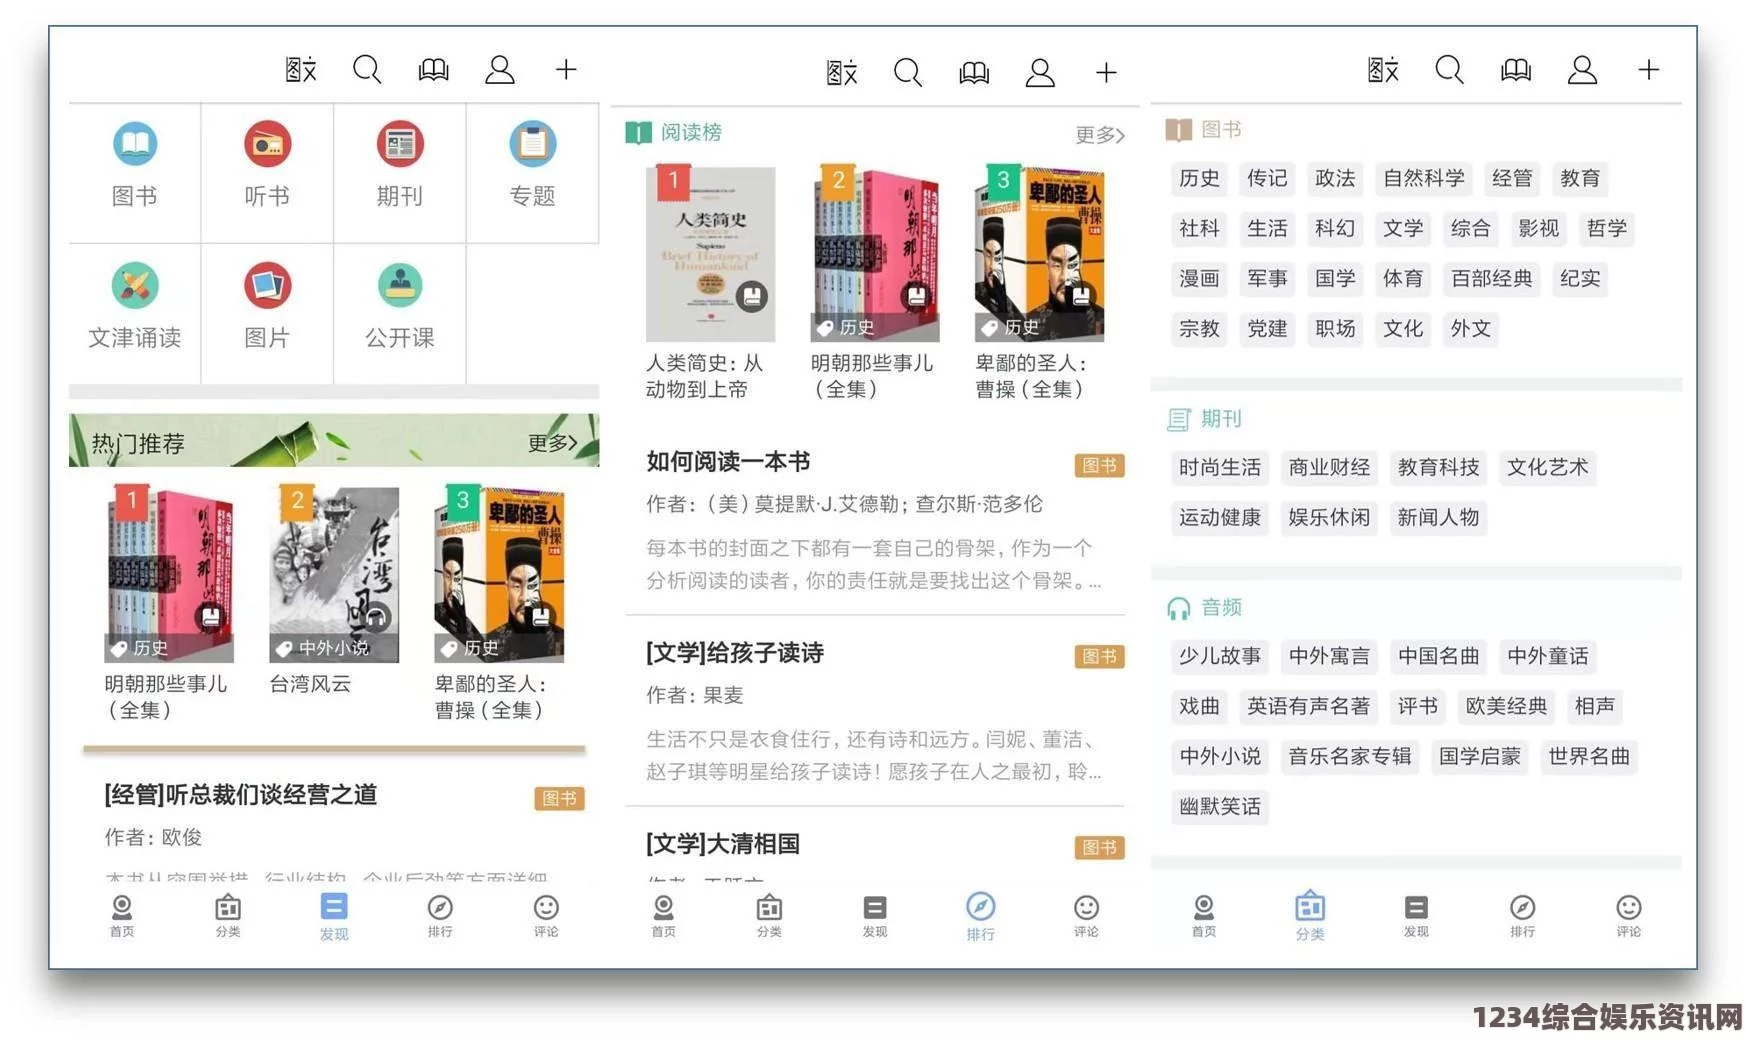Tap 数 icon in right screen header

(1383, 69)
